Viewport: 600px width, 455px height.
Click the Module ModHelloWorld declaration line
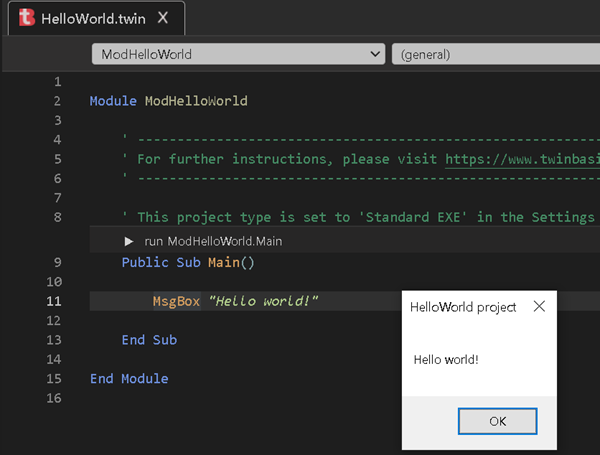[169, 101]
